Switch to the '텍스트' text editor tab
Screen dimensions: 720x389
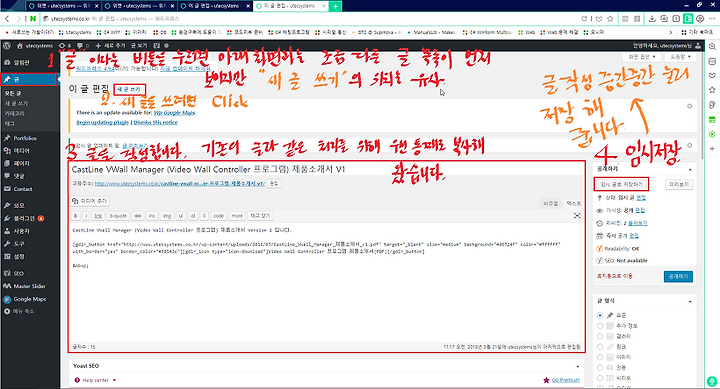coord(574,203)
